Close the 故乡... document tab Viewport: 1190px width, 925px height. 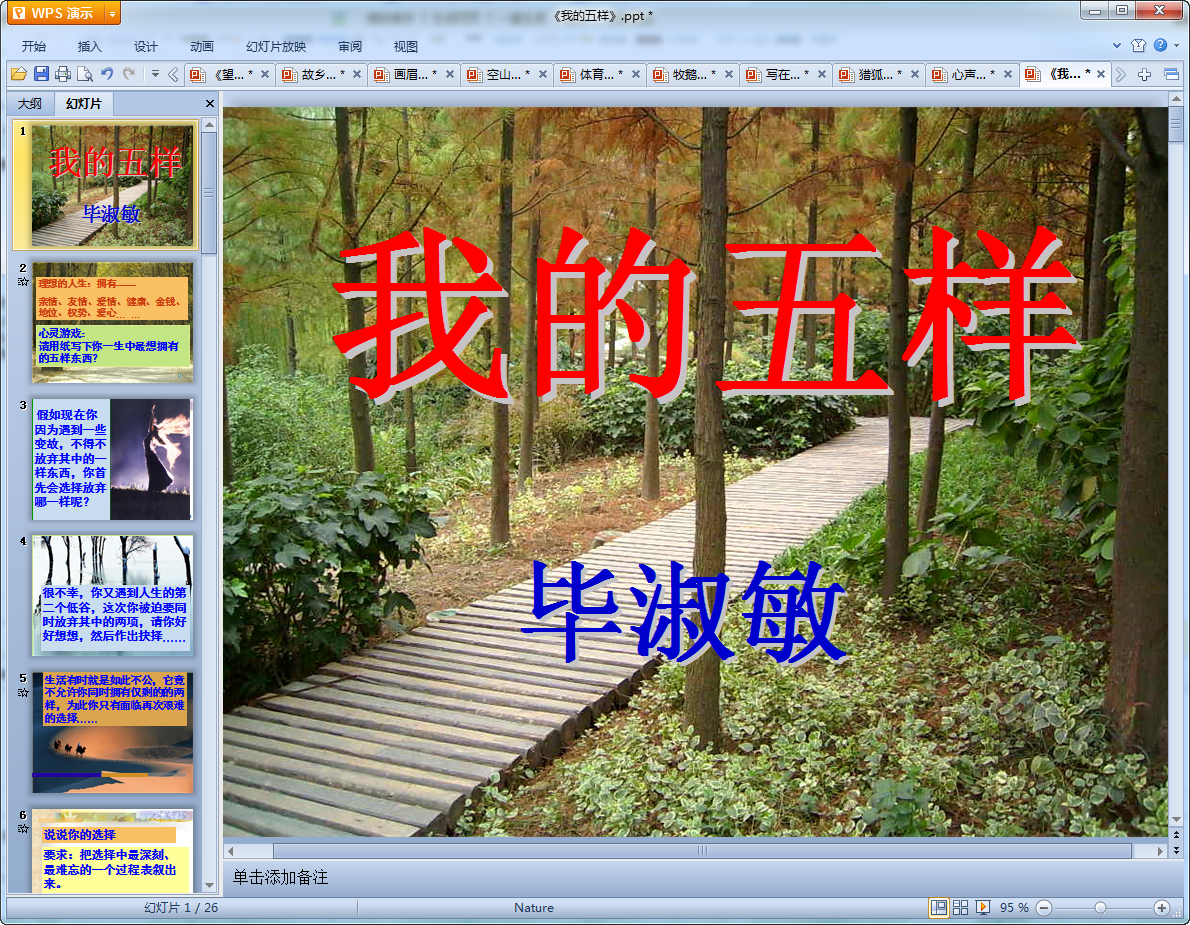tap(357, 74)
